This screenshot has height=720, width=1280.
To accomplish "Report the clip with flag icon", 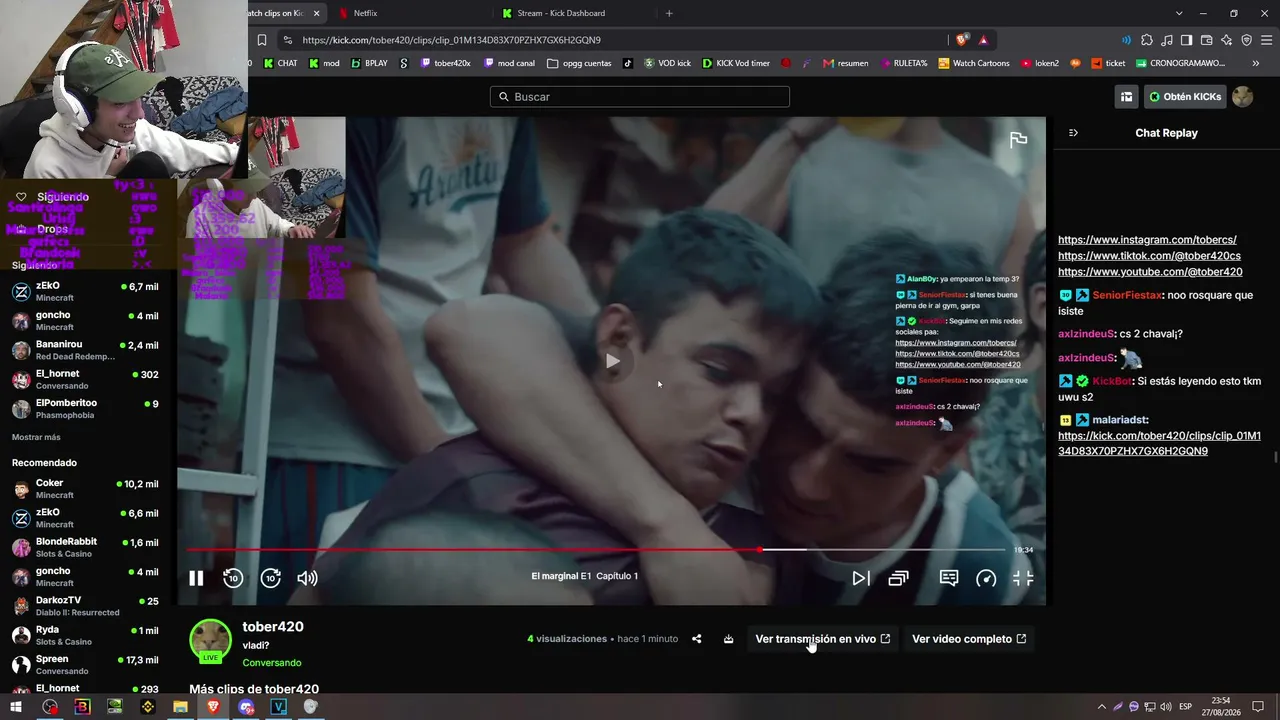I will (x=1018, y=140).
